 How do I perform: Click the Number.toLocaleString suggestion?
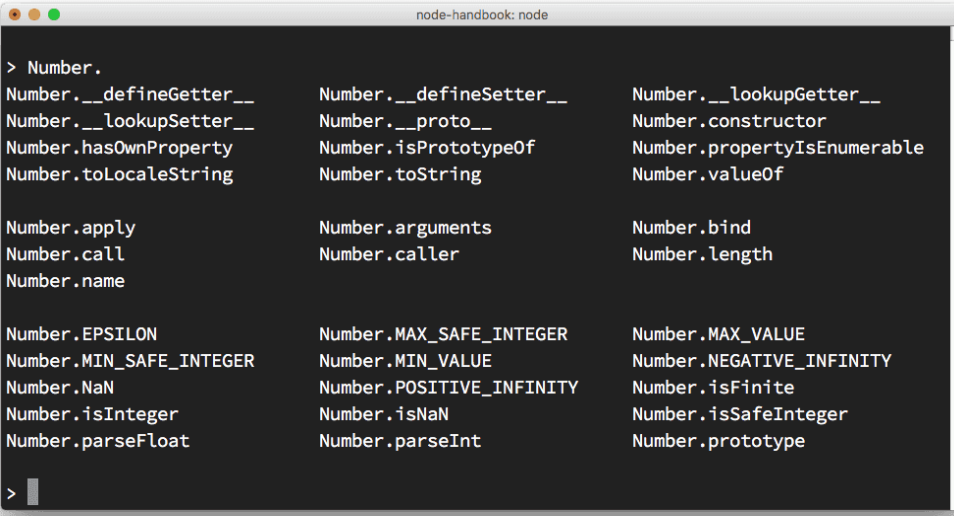point(120,175)
